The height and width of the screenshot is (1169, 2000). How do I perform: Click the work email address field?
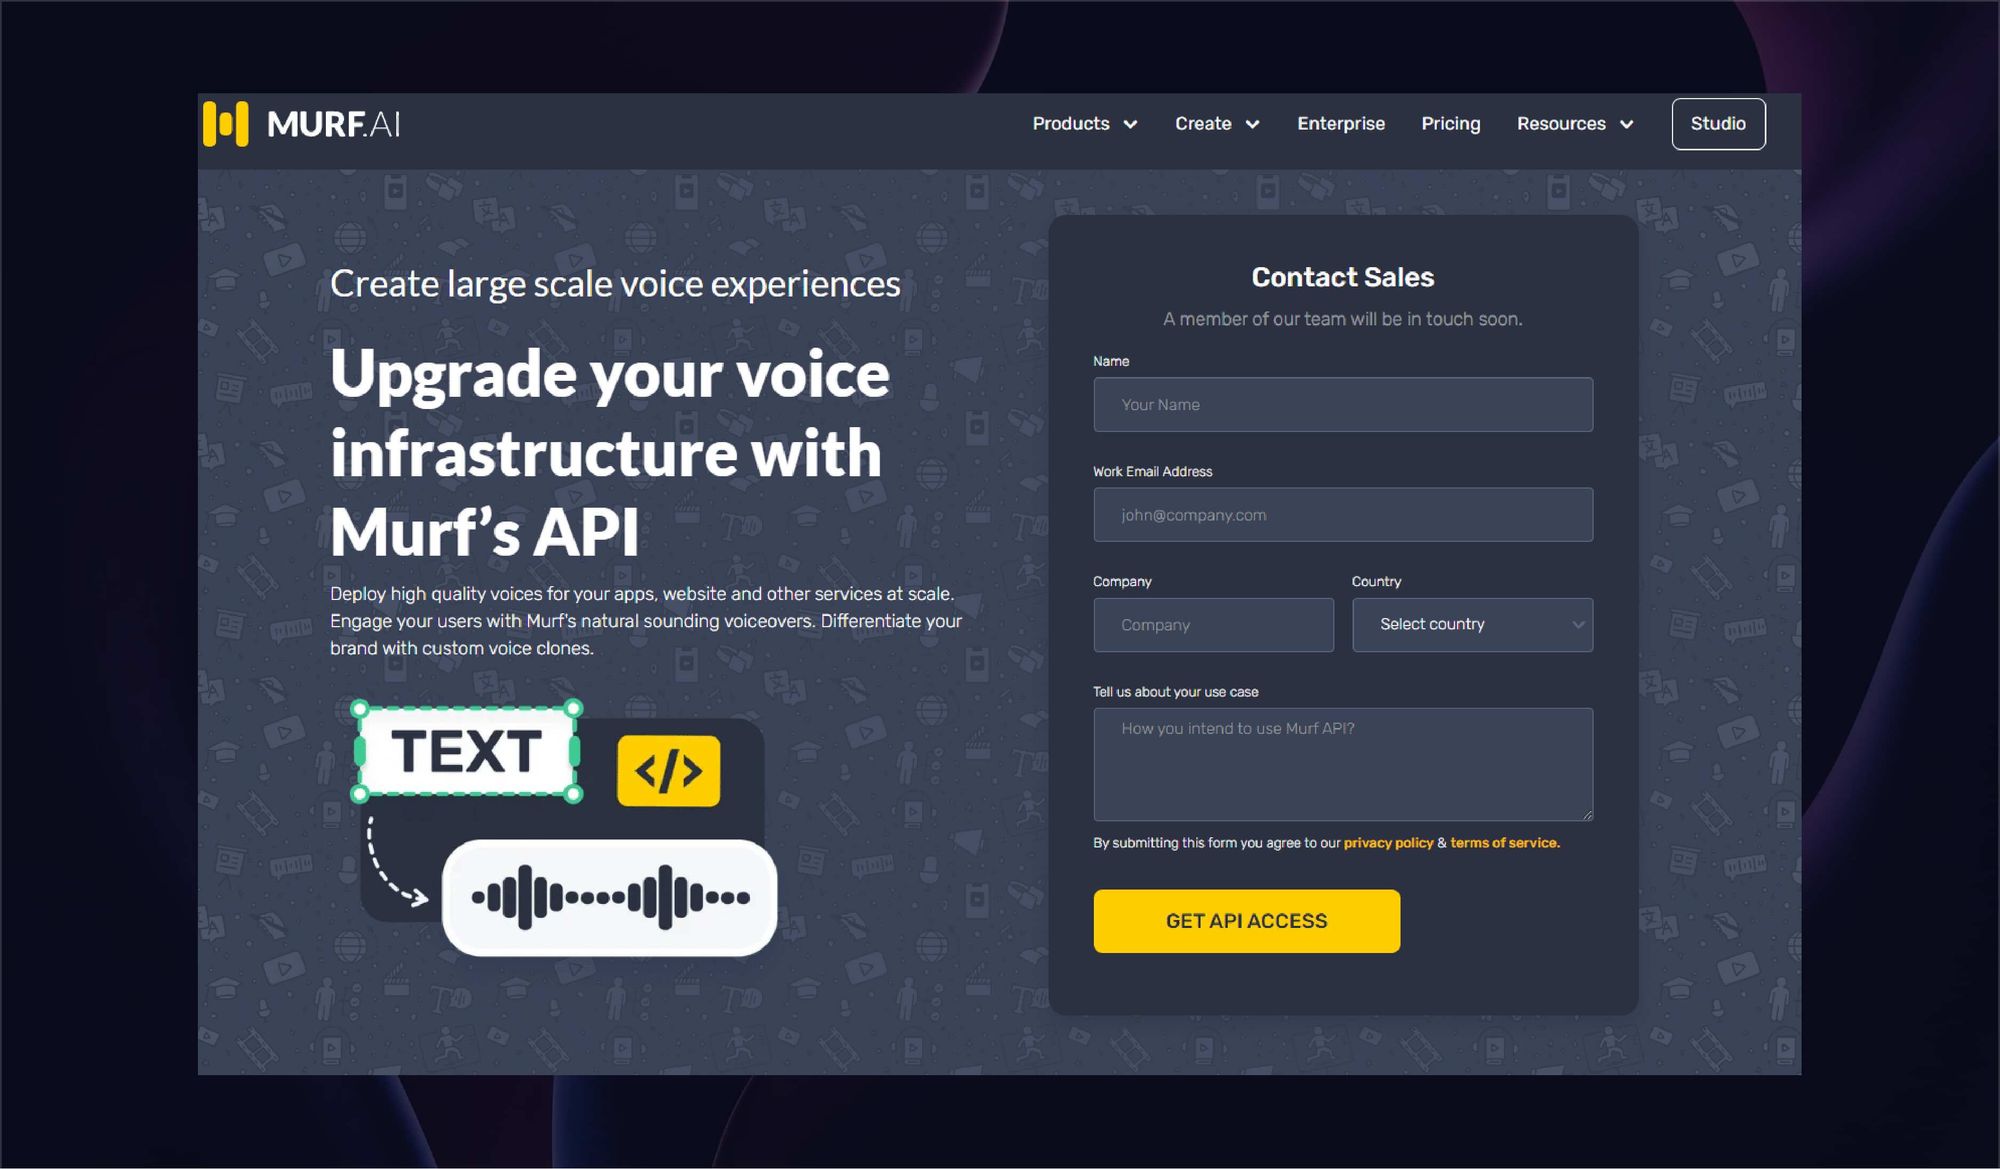pyautogui.click(x=1342, y=514)
